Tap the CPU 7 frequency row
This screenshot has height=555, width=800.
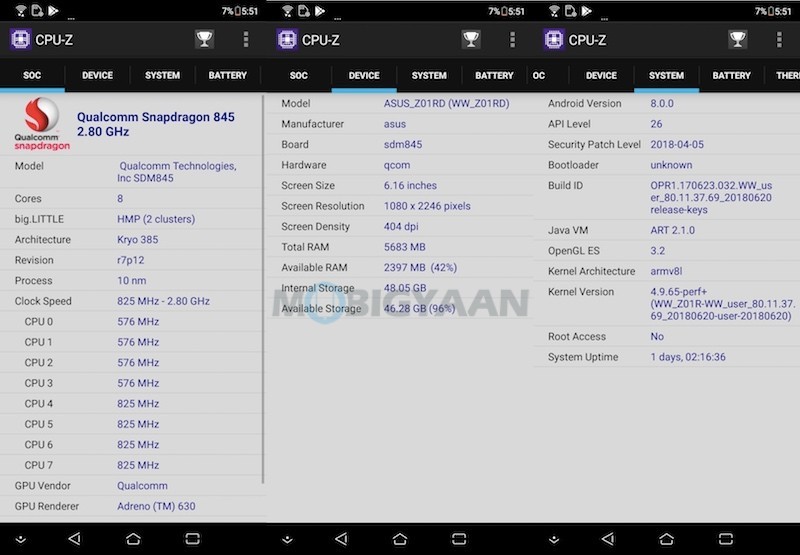[132, 465]
